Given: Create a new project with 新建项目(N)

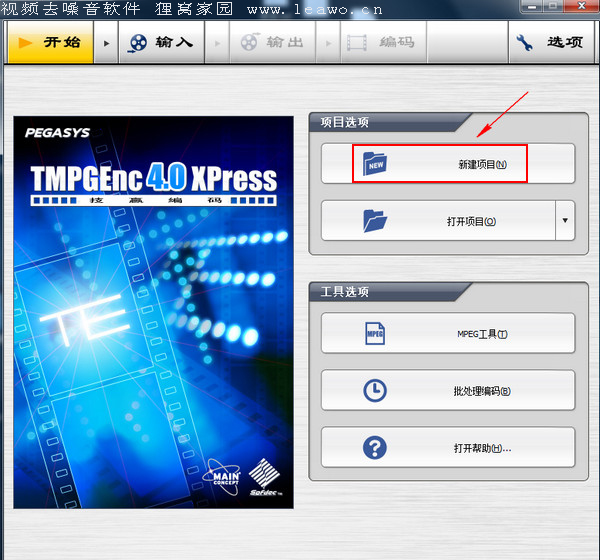Looking at the screenshot, I should (448, 164).
